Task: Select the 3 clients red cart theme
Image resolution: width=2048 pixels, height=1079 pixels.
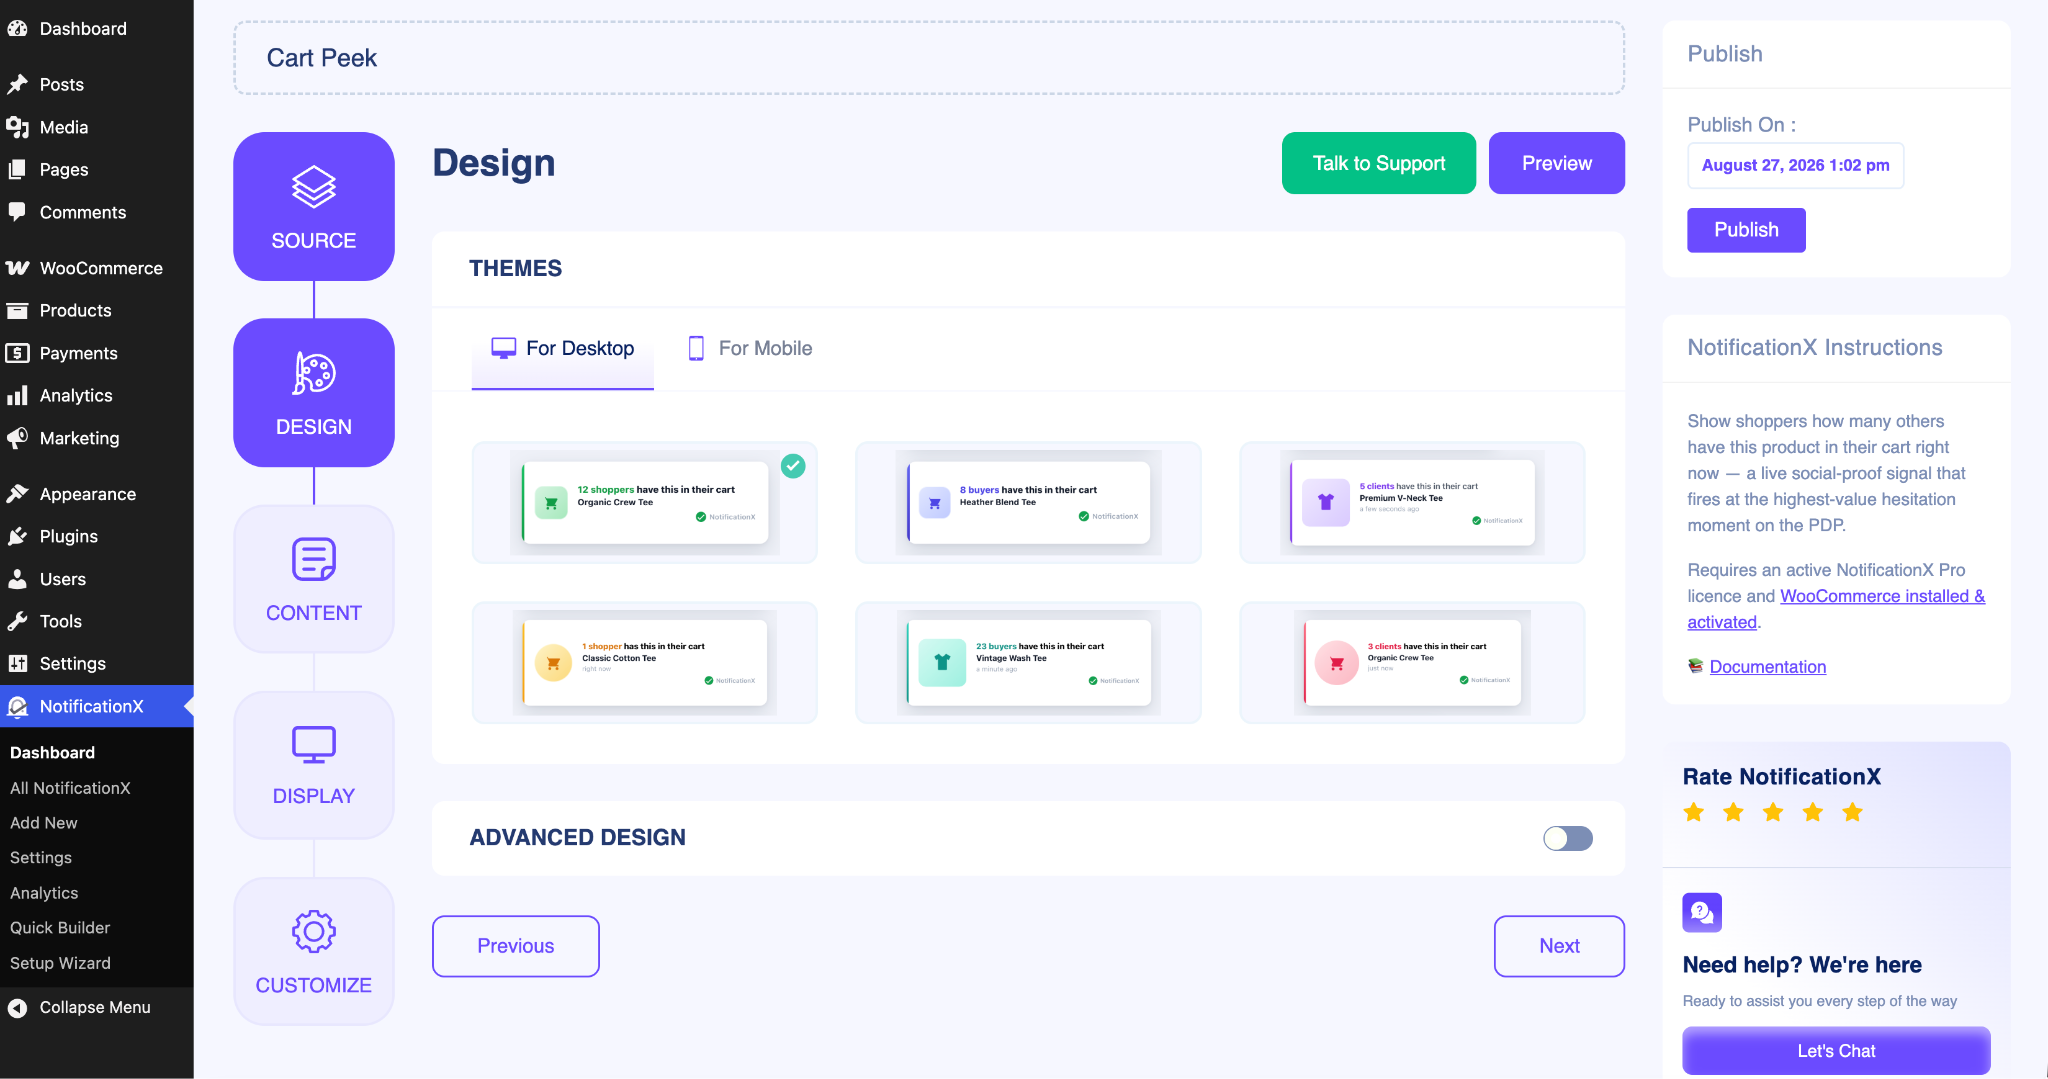Action: click(x=1412, y=663)
